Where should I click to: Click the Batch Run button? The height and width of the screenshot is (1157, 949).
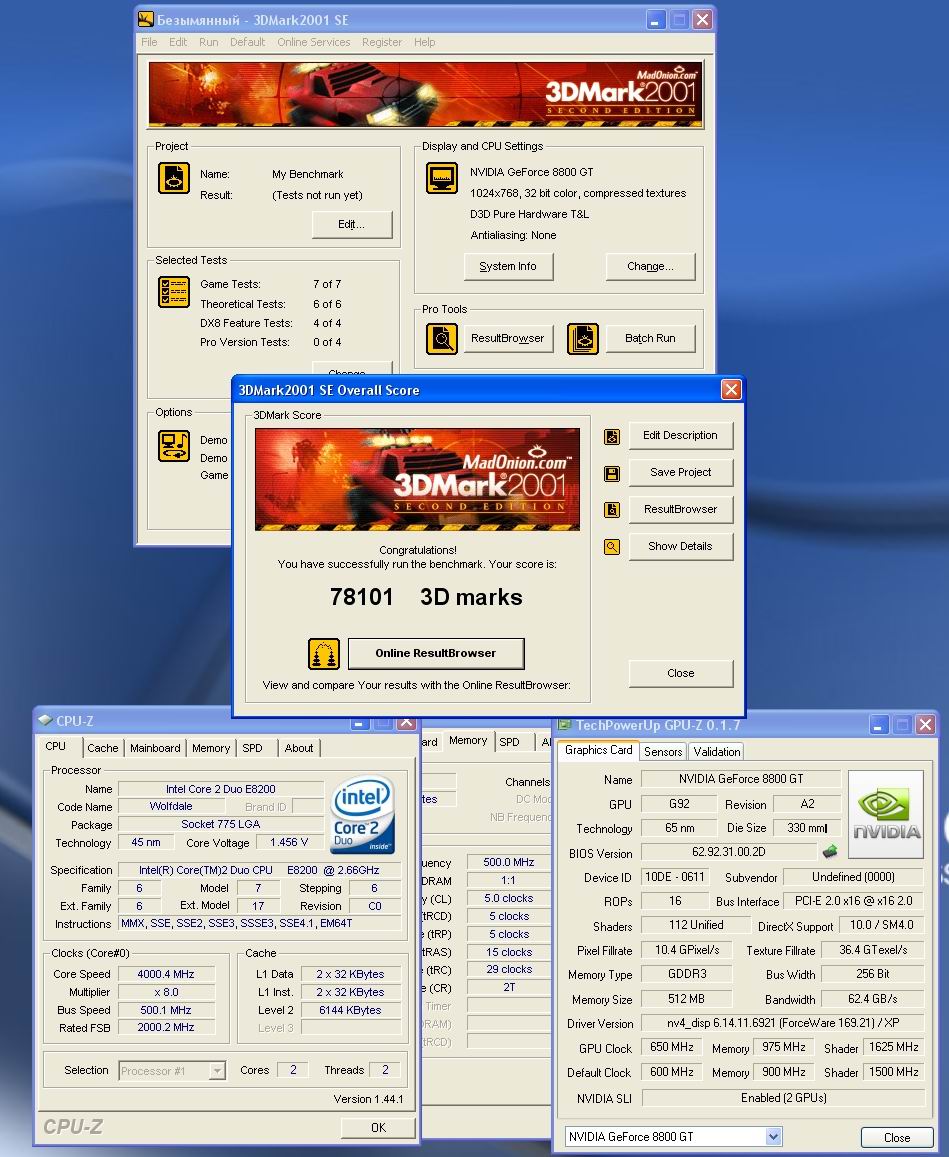click(x=650, y=339)
